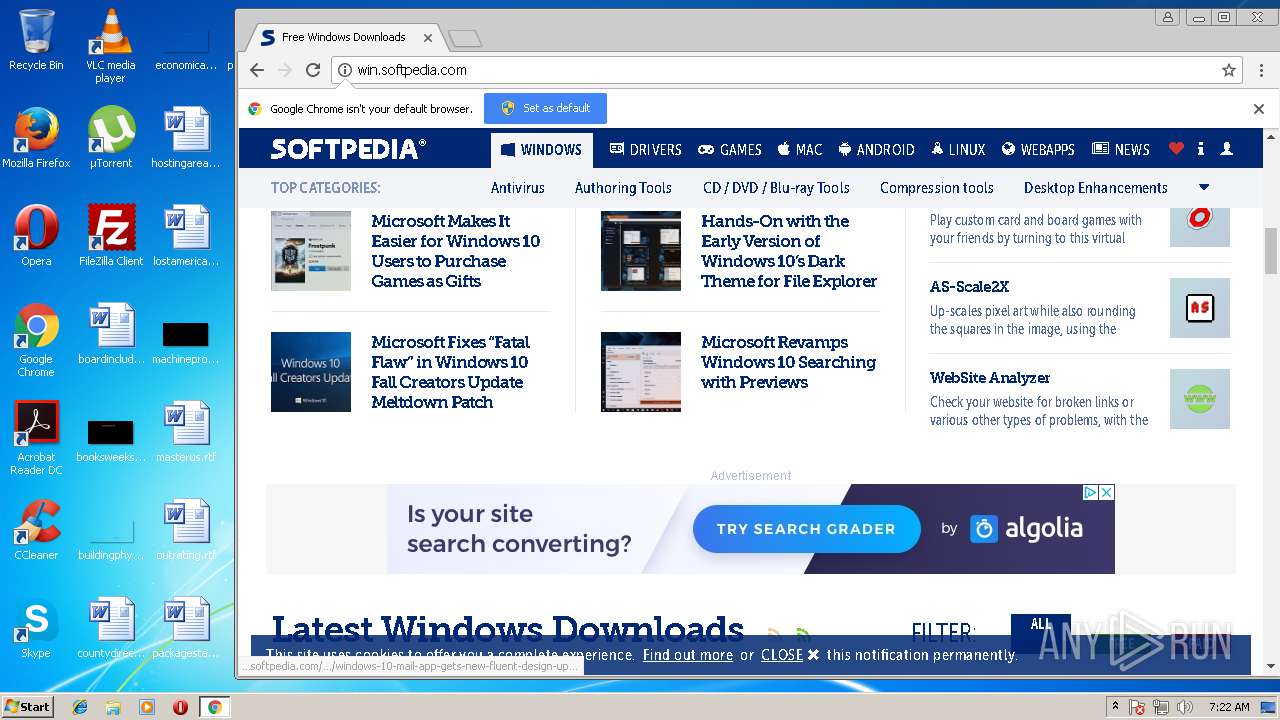The height and width of the screenshot is (720, 1280).
Task: Open CCleaner desktop shortcut
Action: tap(36, 530)
